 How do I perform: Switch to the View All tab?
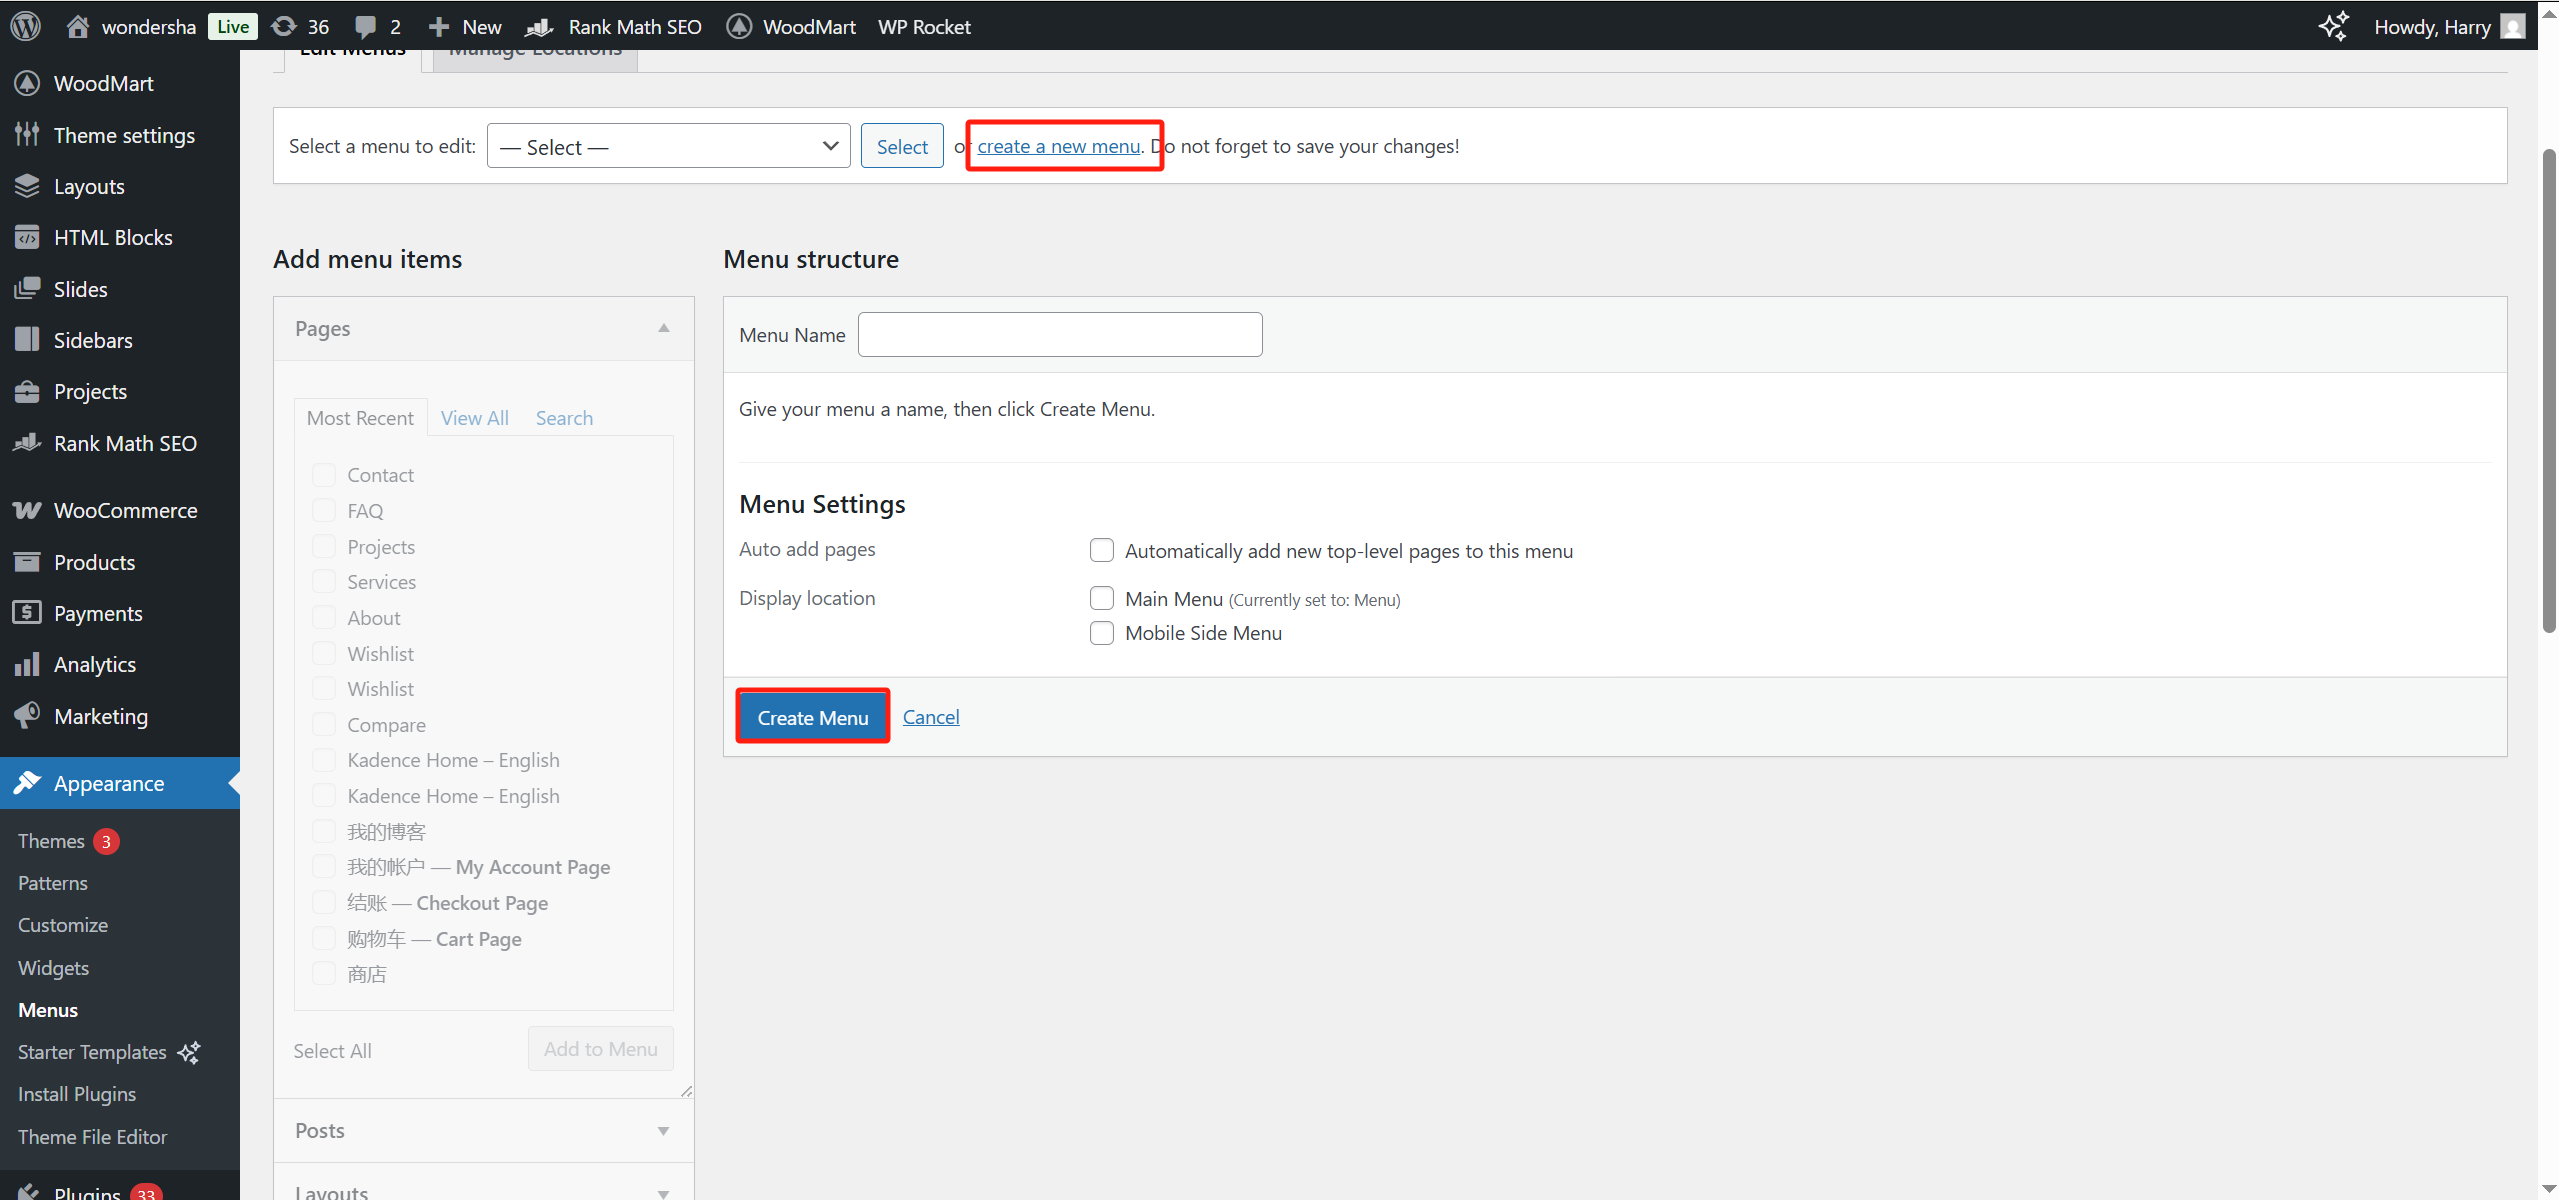click(474, 418)
